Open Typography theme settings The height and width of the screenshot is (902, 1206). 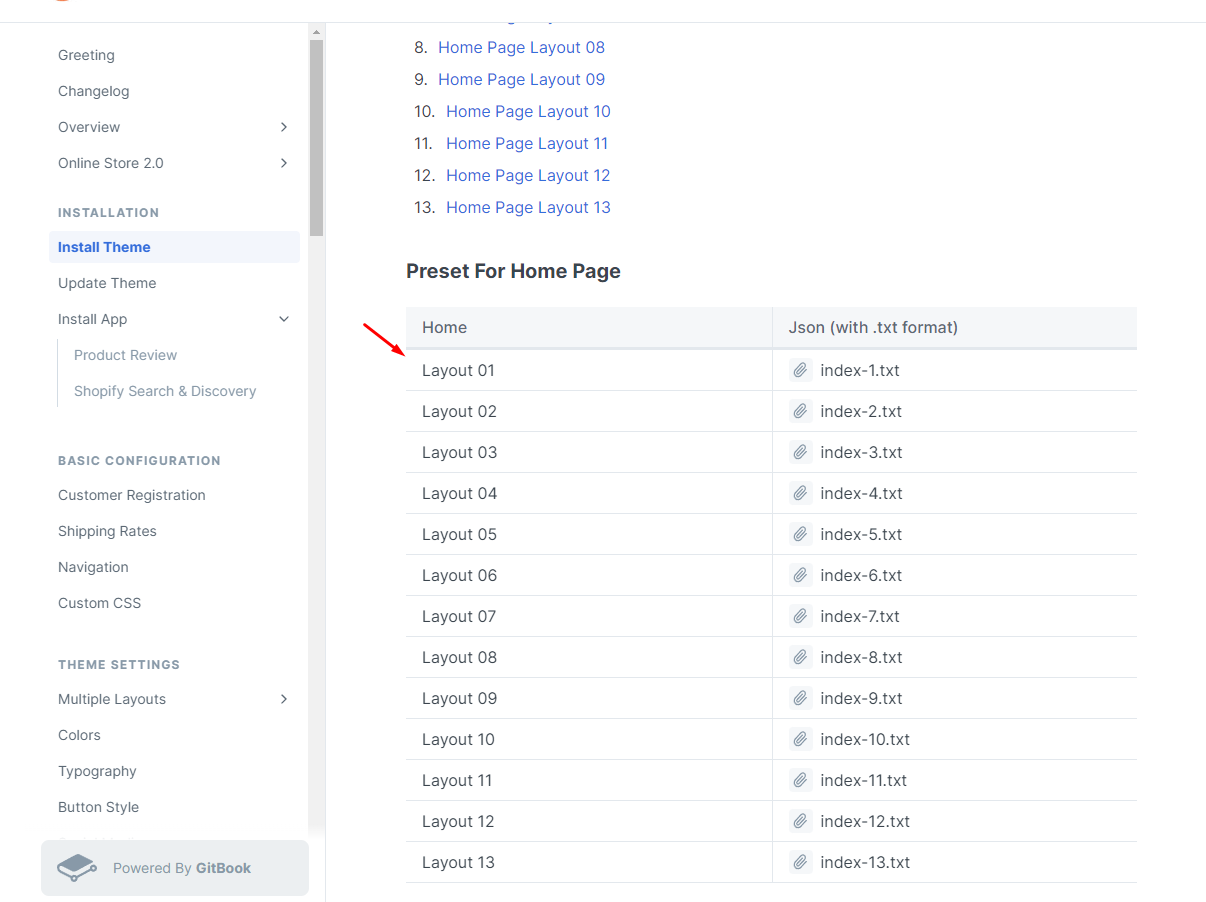pos(97,771)
